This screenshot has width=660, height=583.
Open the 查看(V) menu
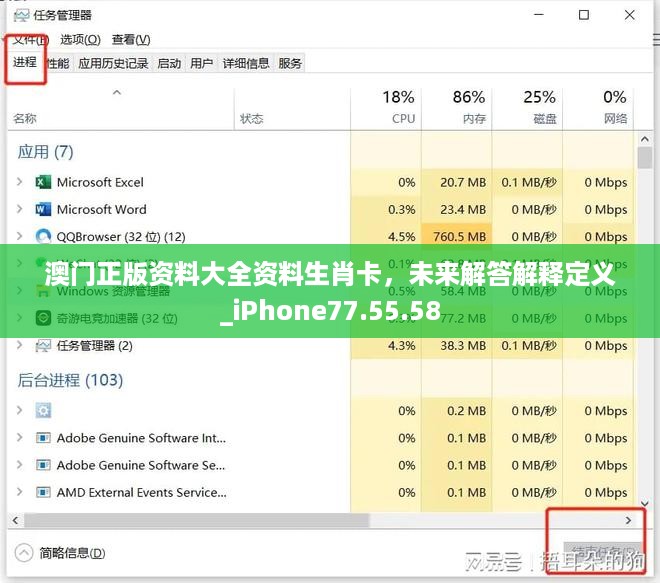(131, 40)
